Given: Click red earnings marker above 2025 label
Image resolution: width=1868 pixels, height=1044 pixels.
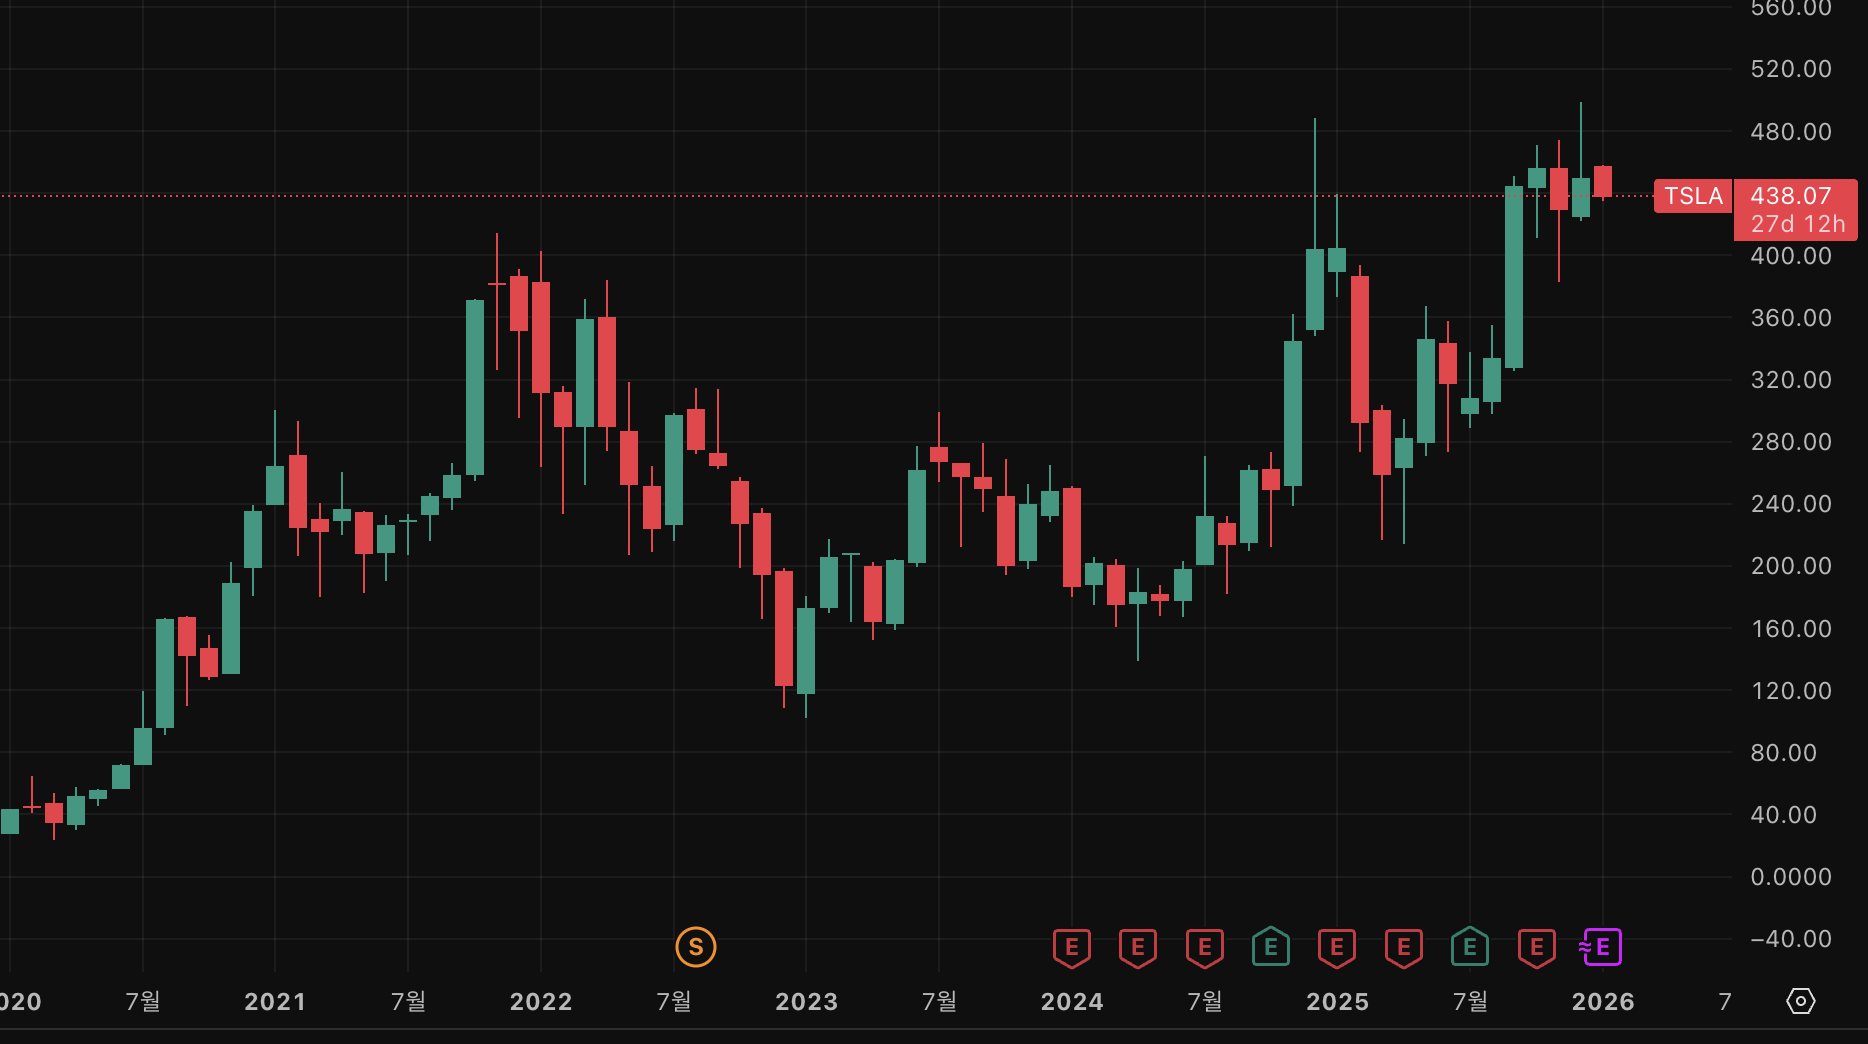Looking at the screenshot, I should (x=1337, y=947).
